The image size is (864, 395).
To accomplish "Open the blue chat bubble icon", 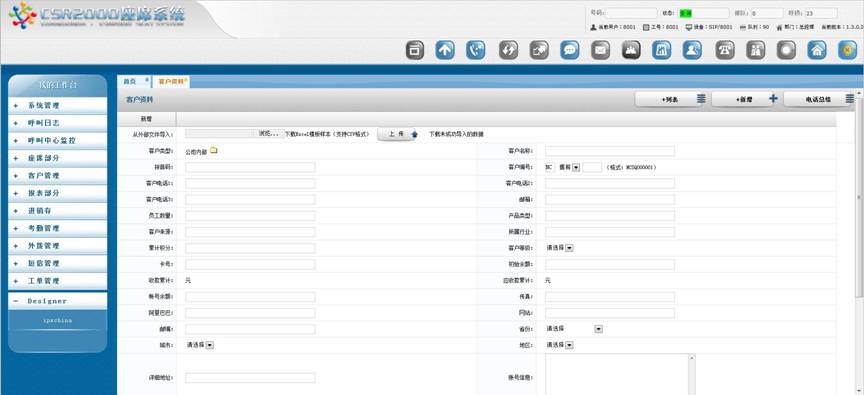I will (x=570, y=50).
